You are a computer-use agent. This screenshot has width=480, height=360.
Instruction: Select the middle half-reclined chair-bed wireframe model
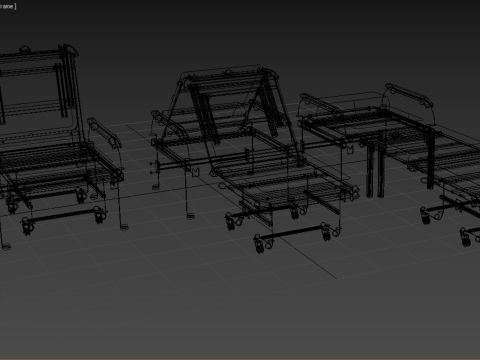click(x=255, y=158)
